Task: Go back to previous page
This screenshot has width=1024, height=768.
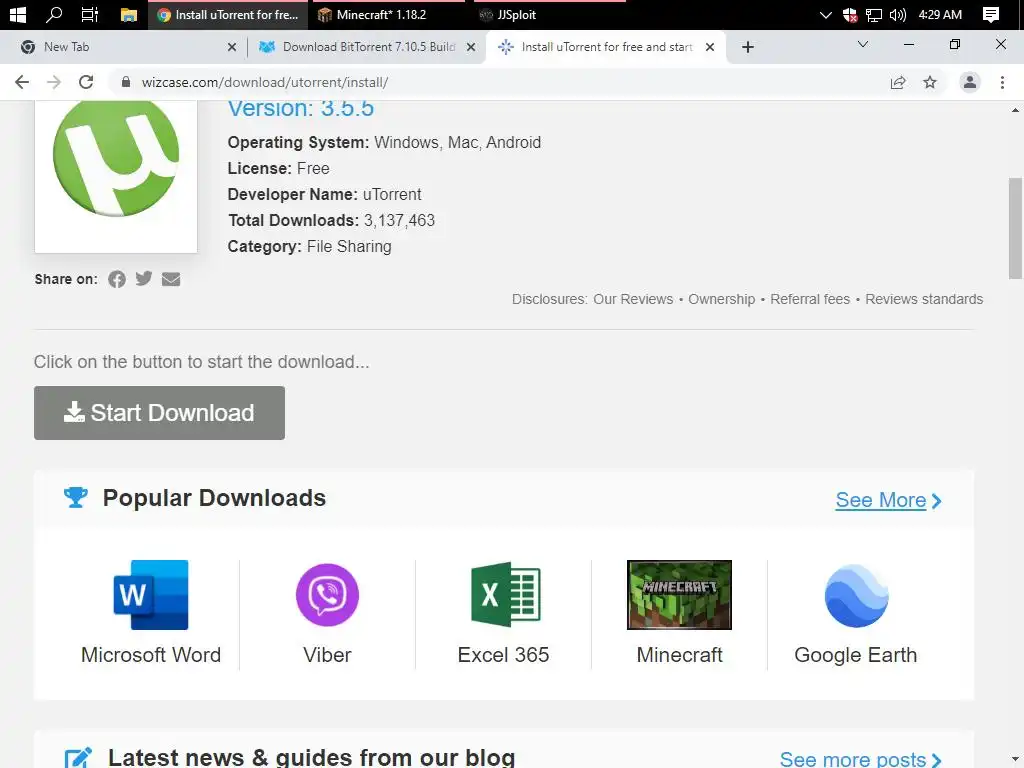Action: click(22, 82)
